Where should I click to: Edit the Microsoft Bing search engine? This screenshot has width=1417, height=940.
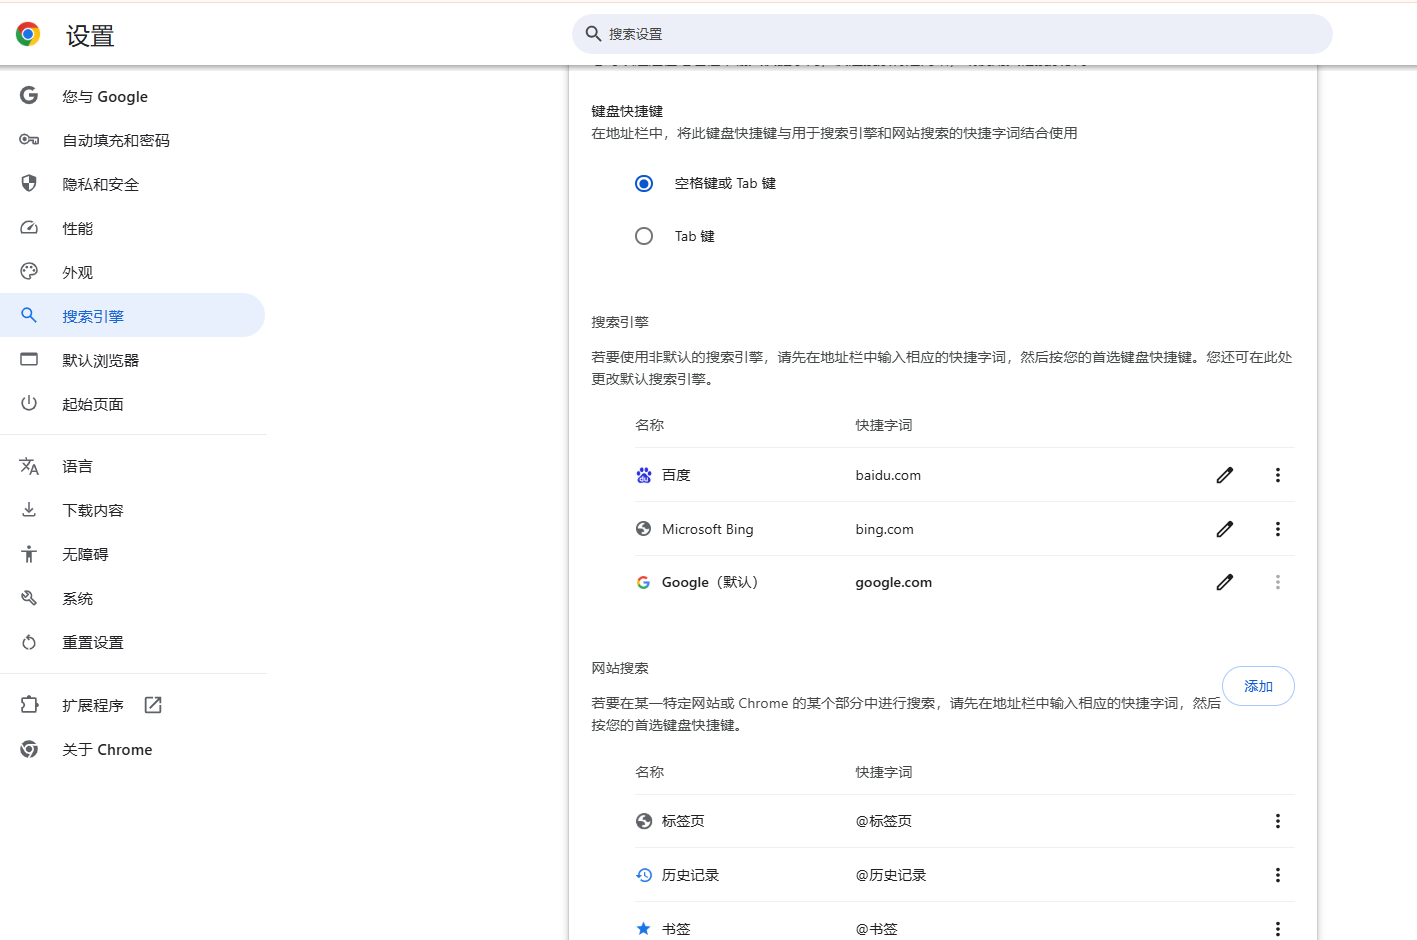[x=1225, y=529]
